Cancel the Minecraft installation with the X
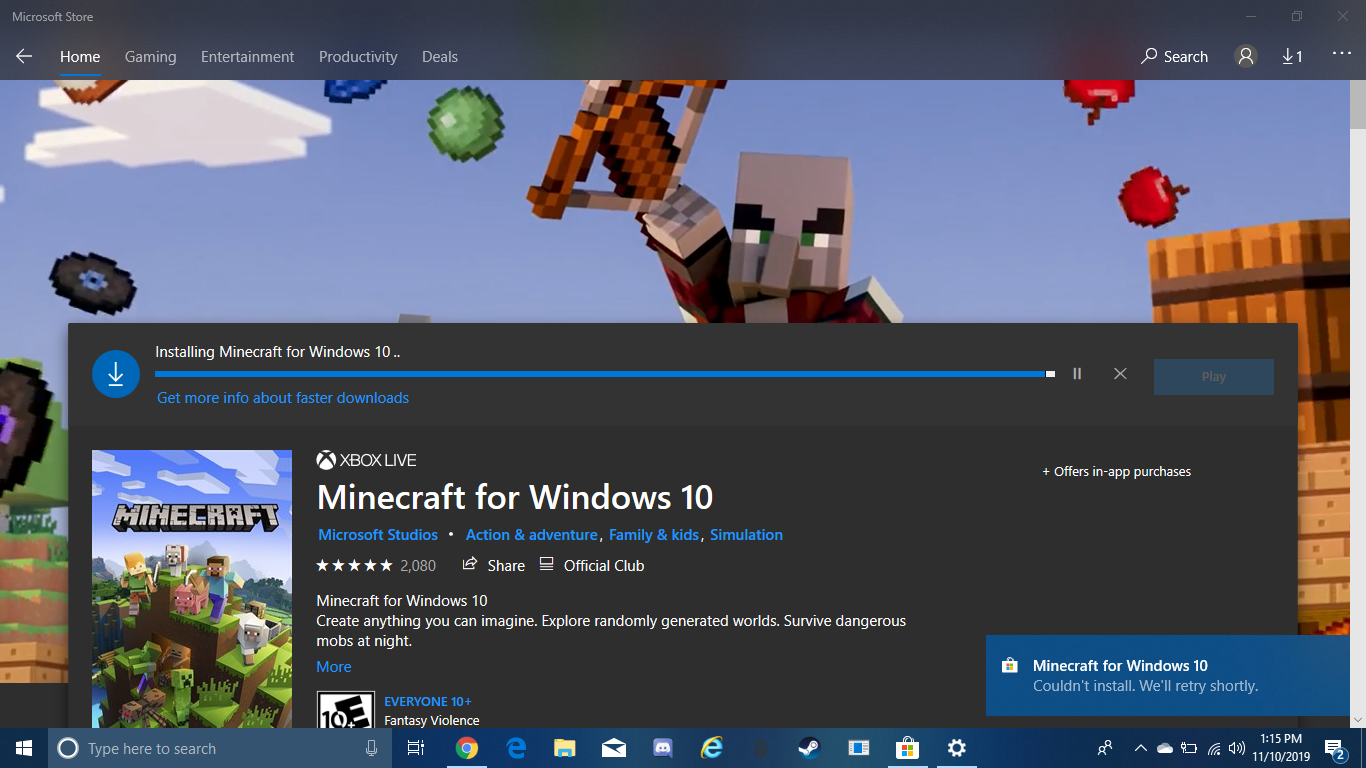The width and height of the screenshot is (1366, 768). point(1120,374)
